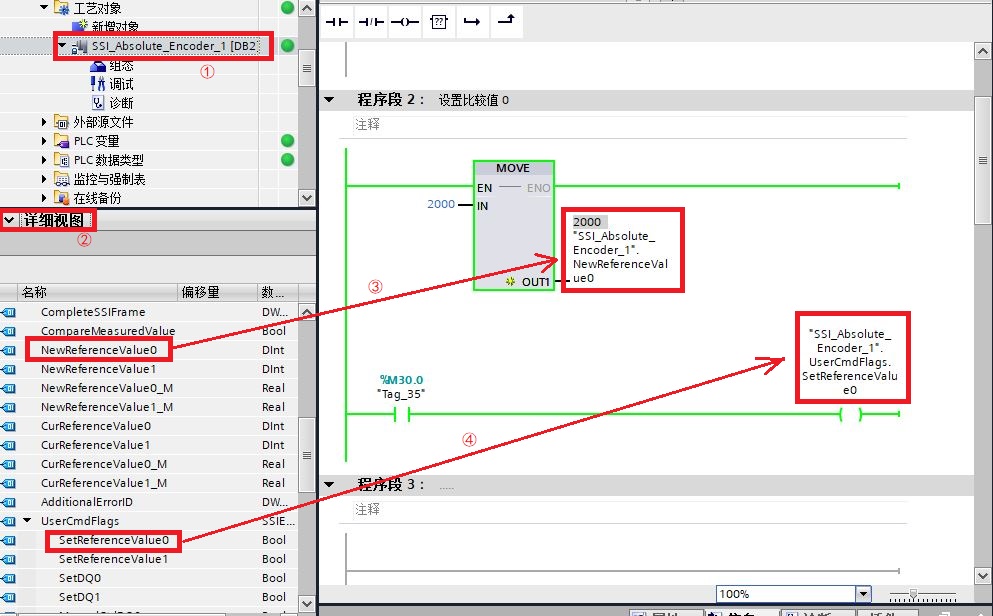
Task: Click the editor zoom slider handle
Action: point(913,594)
